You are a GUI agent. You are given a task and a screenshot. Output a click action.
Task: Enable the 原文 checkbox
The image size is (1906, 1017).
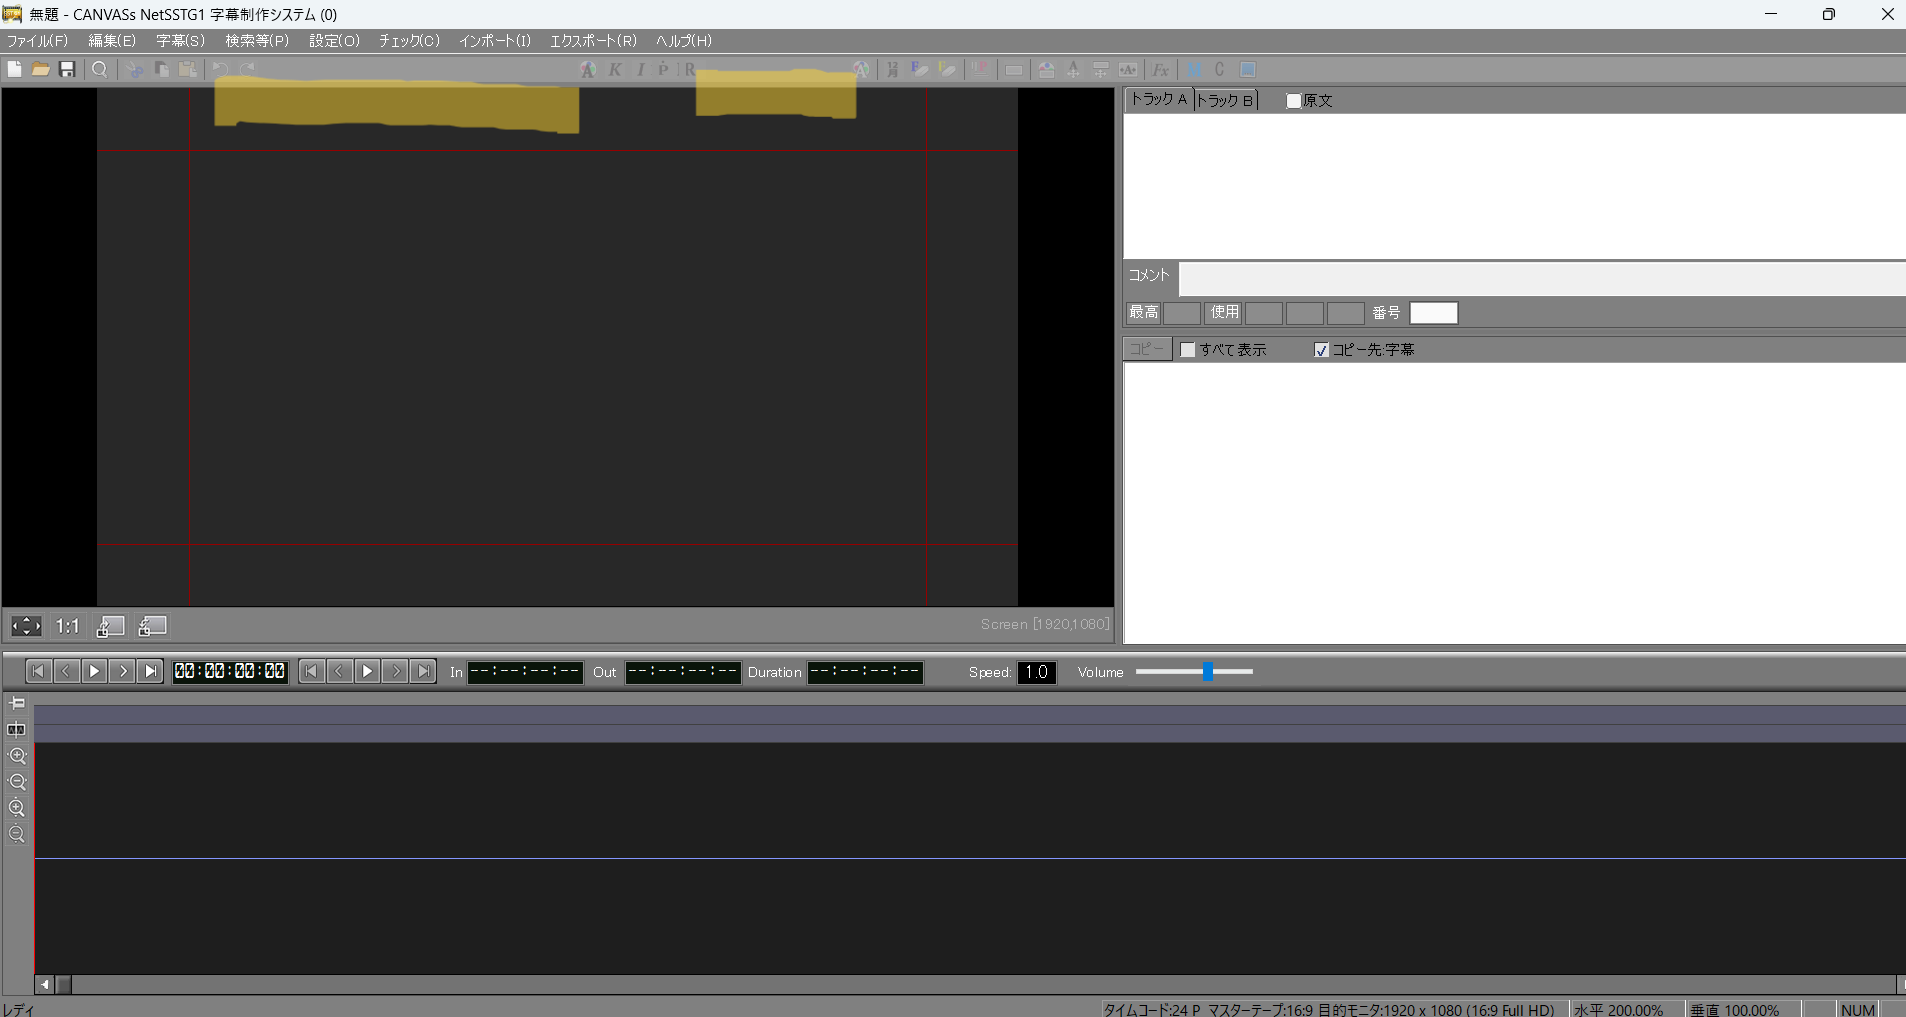point(1293,101)
